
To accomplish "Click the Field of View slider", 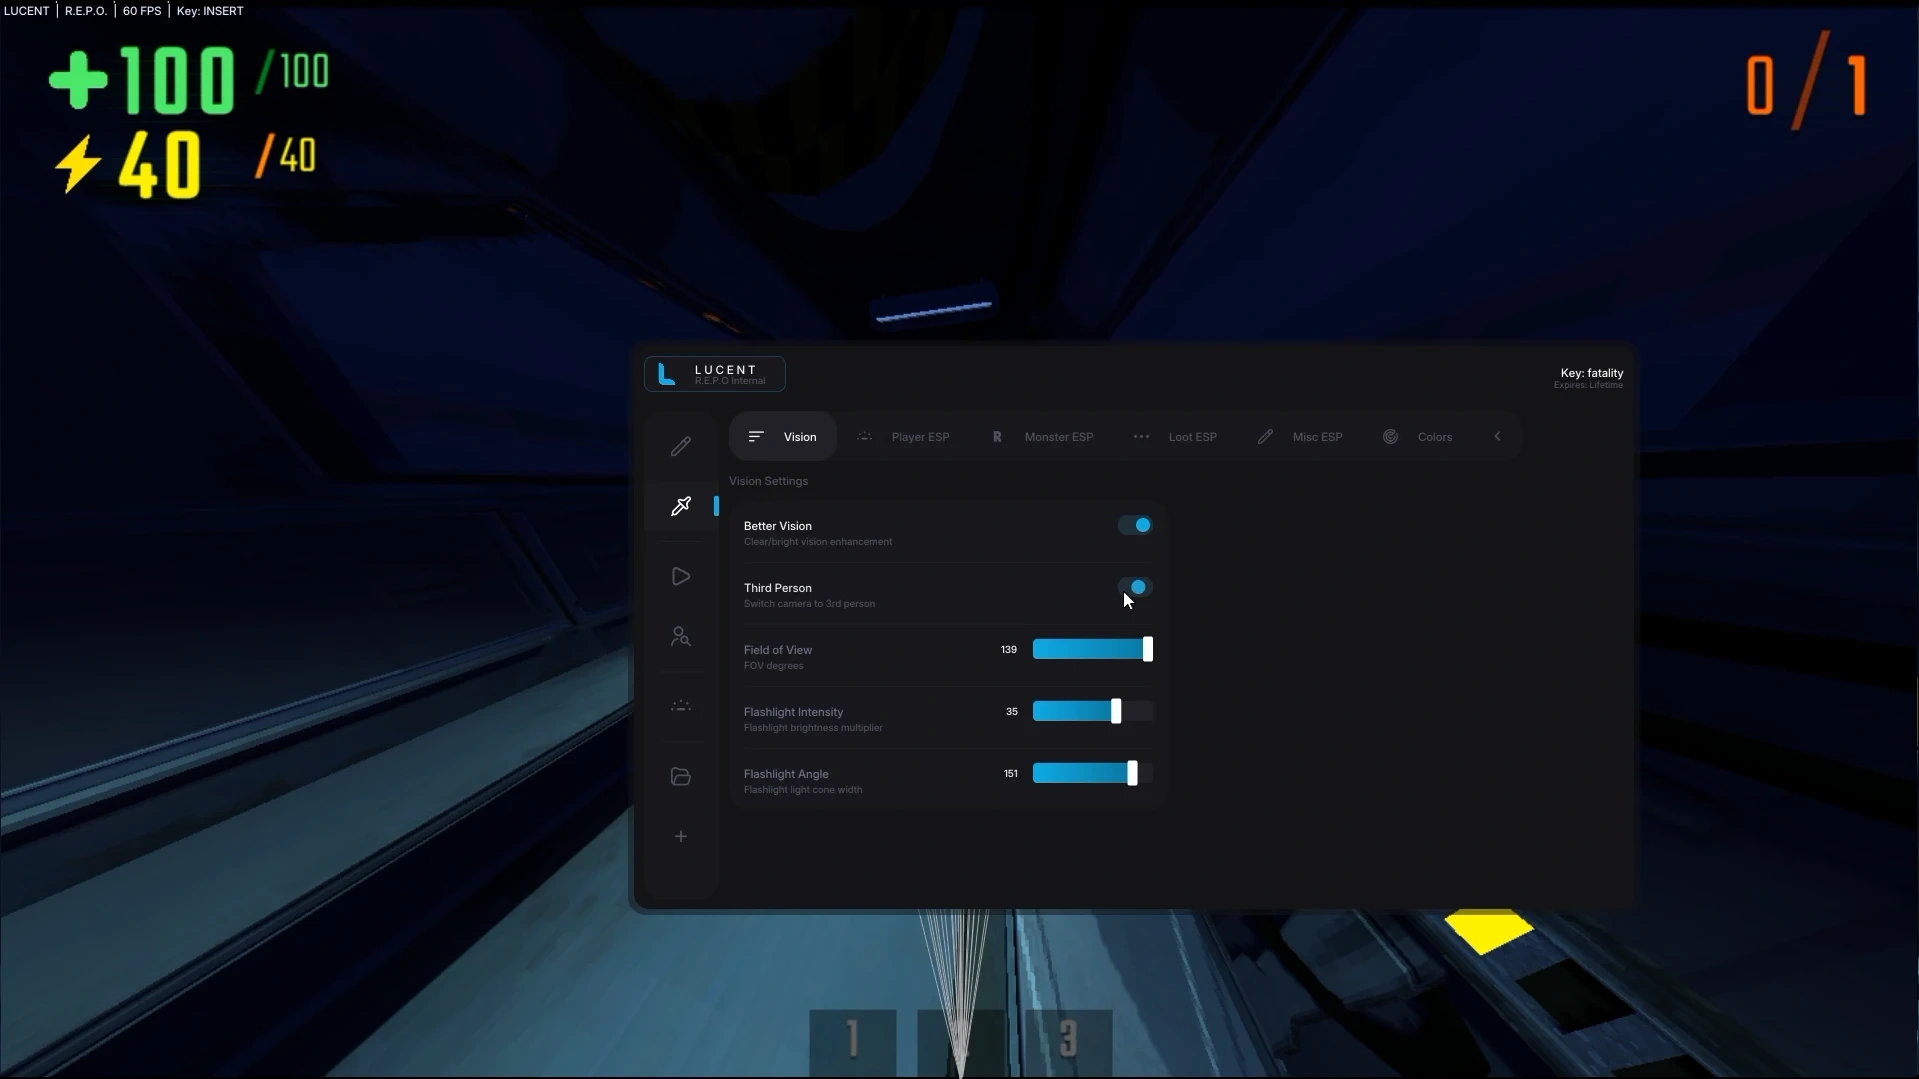I will coord(1093,649).
